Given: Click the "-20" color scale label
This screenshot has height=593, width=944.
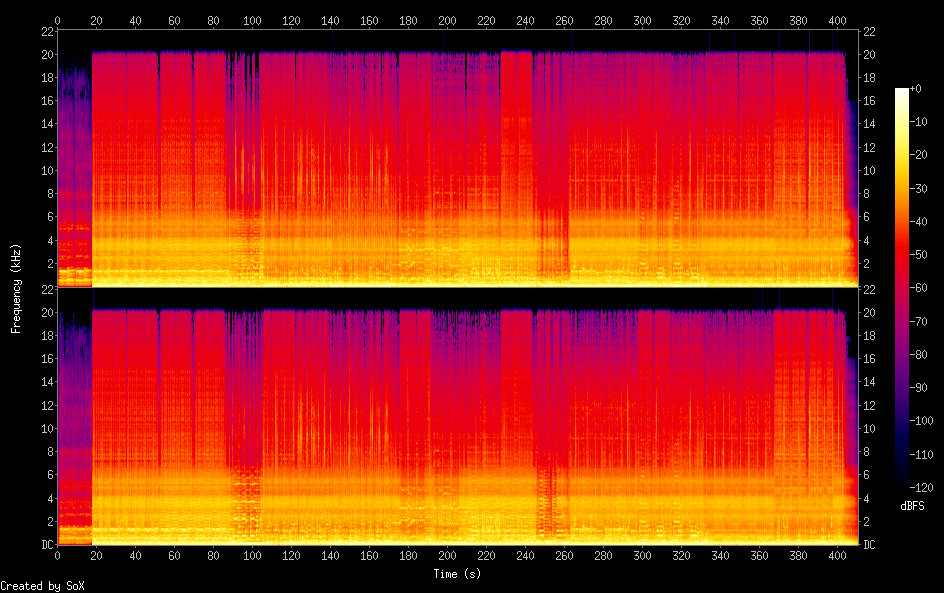Looking at the screenshot, I should click(919, 155).
